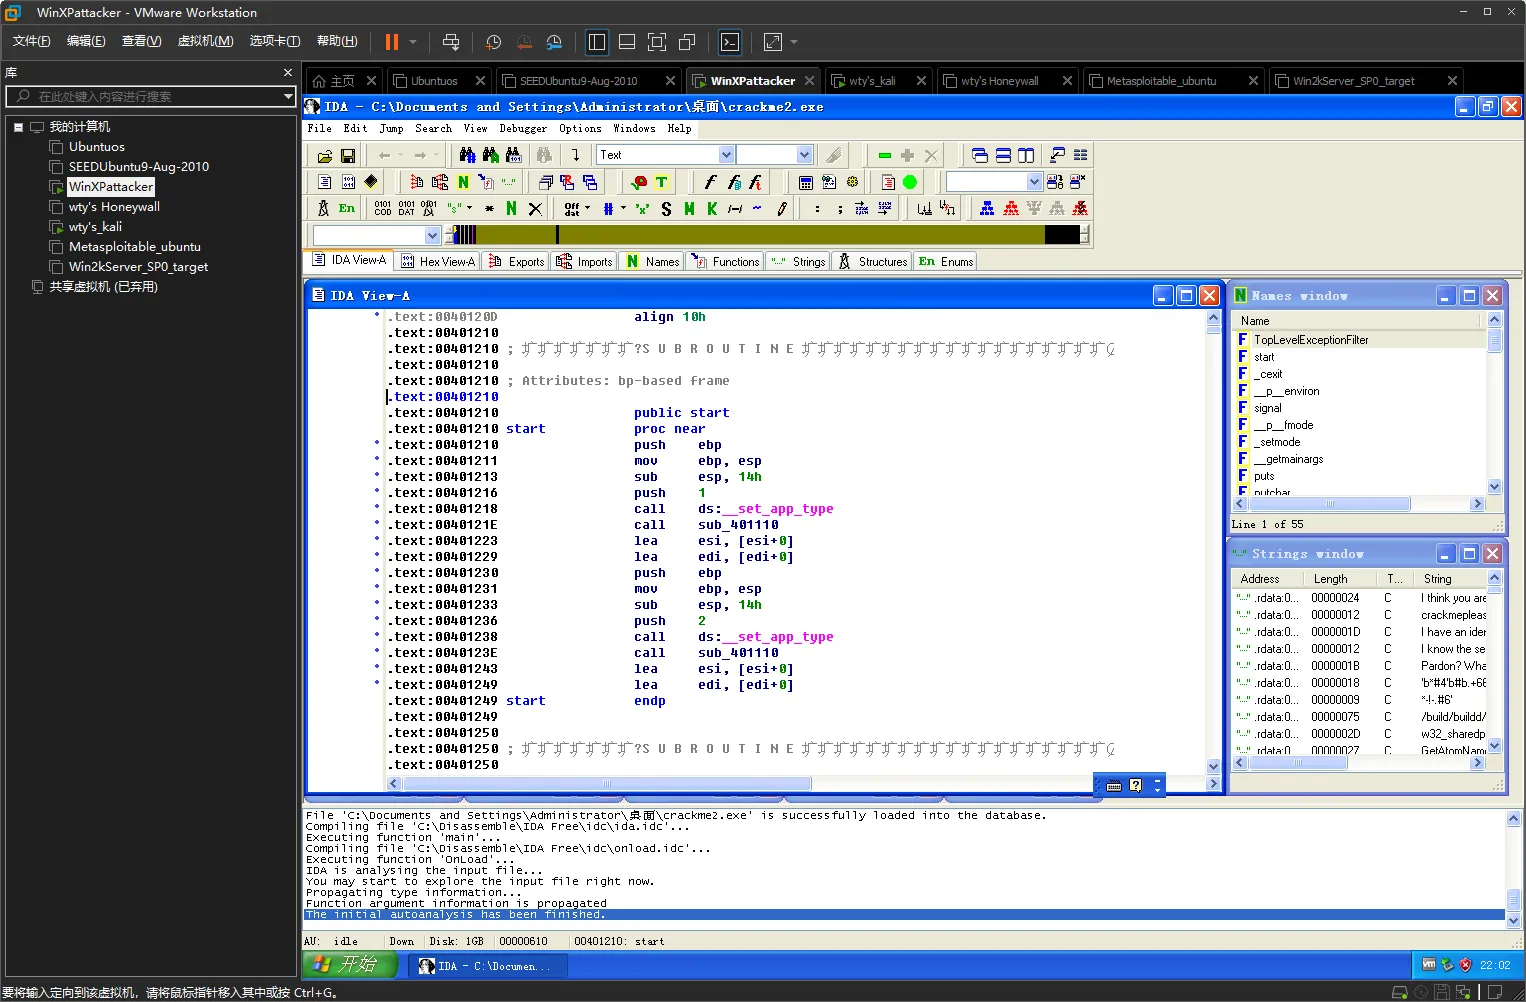Screen dimensions: 1526x1002
Task: Click the IDA open file folder icon
Action: (x=325, y=156)
